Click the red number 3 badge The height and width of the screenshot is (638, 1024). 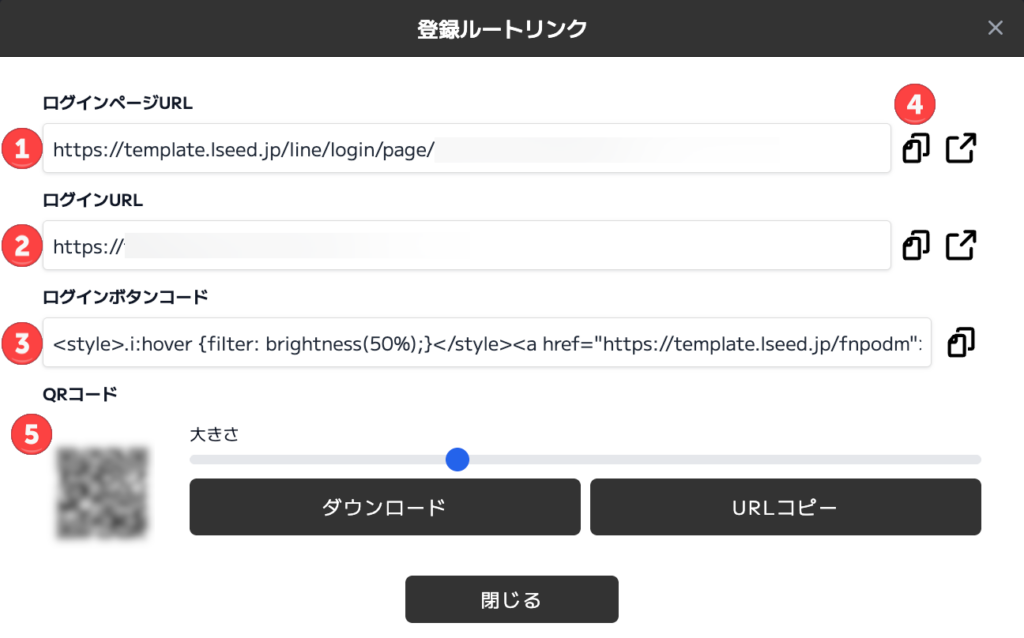click(x=21, y=343)
